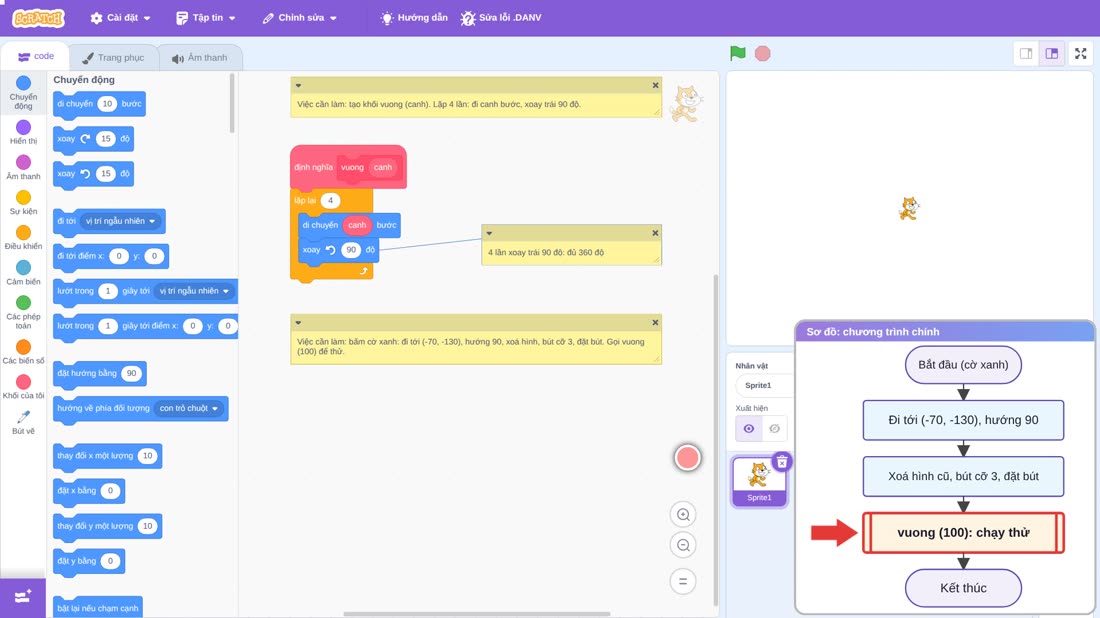The image size is (1100, 618).
Task: Click the green flag to run
Action: (737, 53)
